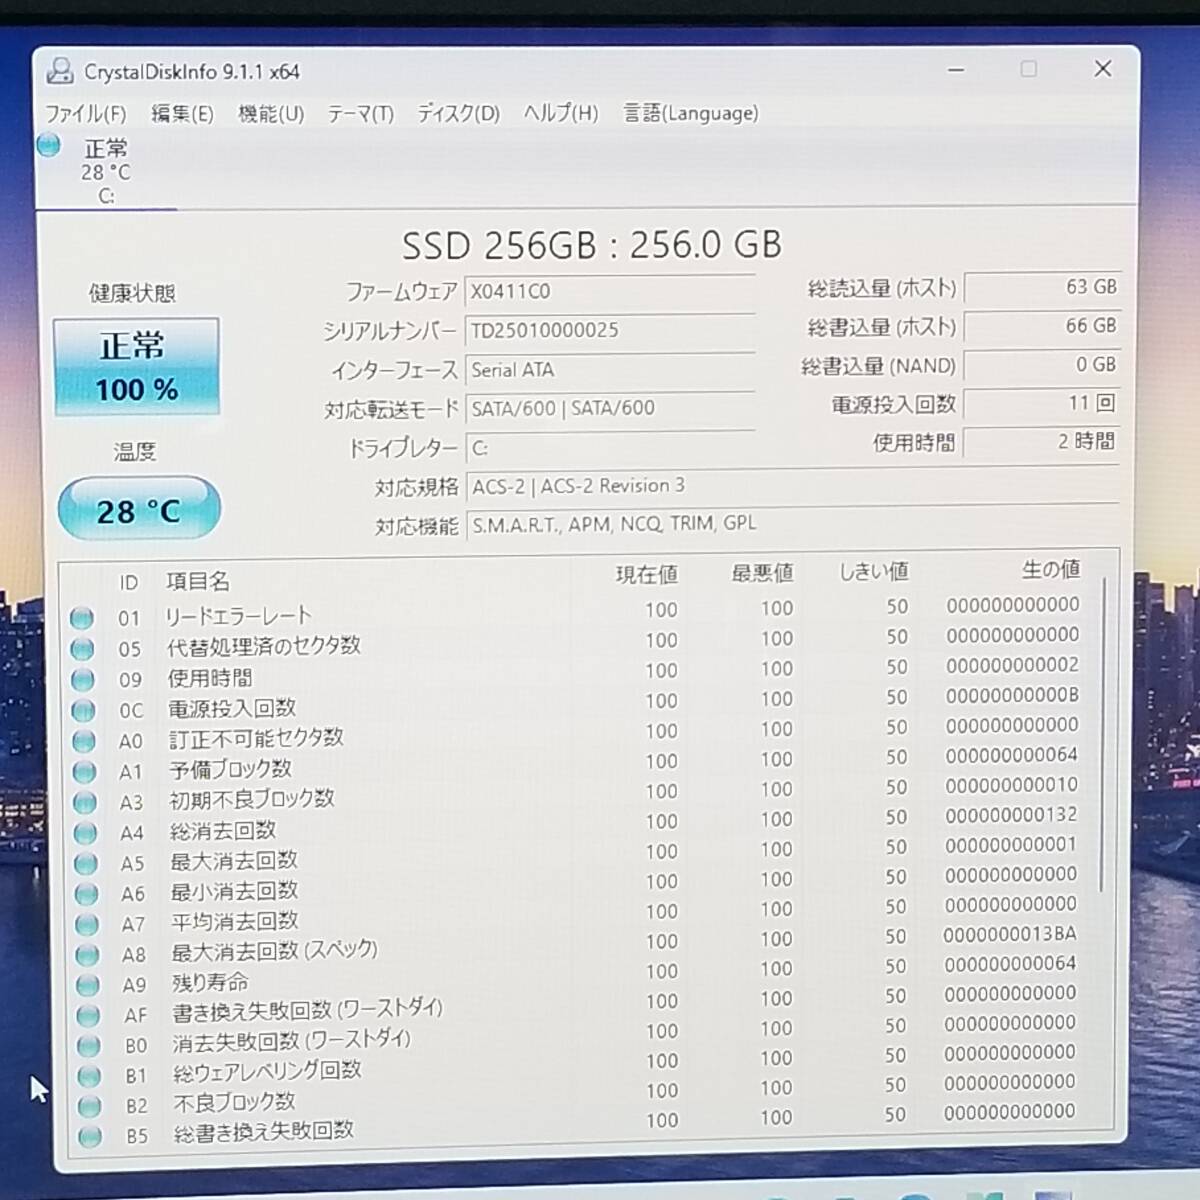
Task: Select the リードエラーレート row text
Action: [x=239, y=616]
